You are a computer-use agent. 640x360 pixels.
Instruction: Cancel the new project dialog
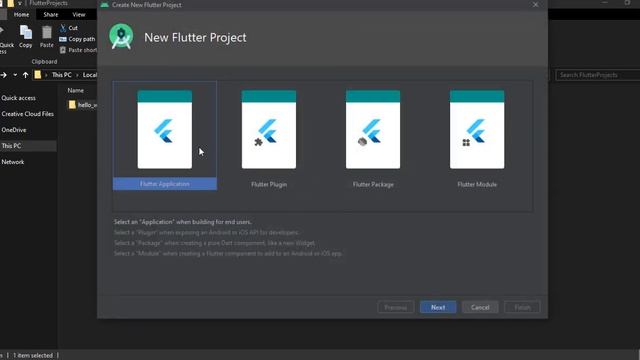click(480, 307)
